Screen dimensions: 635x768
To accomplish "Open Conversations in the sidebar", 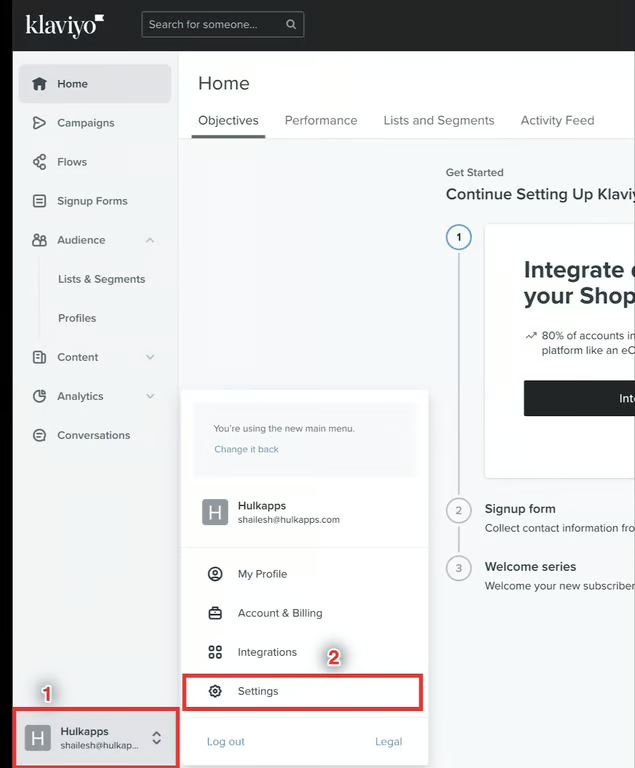I will tap(95, 435).
